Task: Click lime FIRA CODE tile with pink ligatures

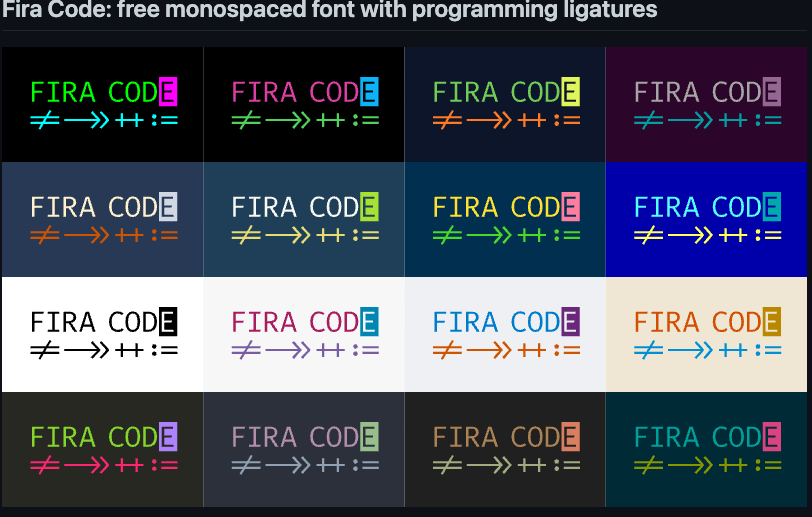Action: pyautogui.click(x=103, y=449)
